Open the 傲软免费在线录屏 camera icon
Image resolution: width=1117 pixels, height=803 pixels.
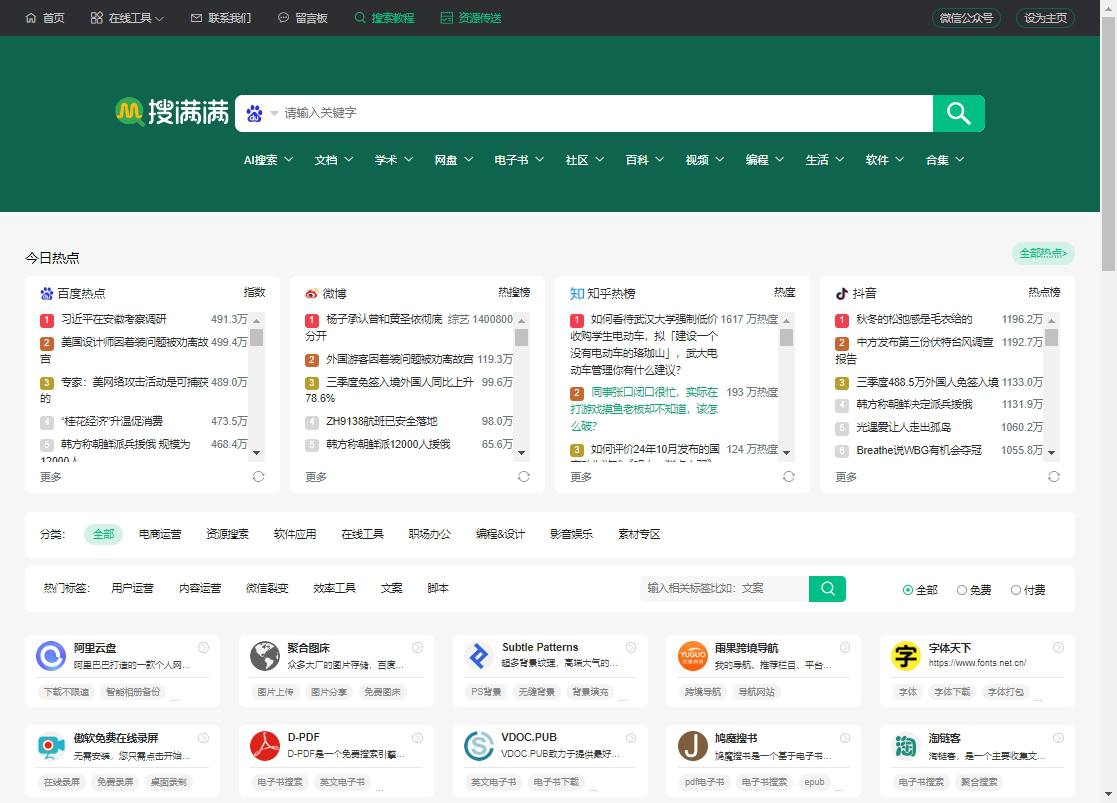point(51,746)
